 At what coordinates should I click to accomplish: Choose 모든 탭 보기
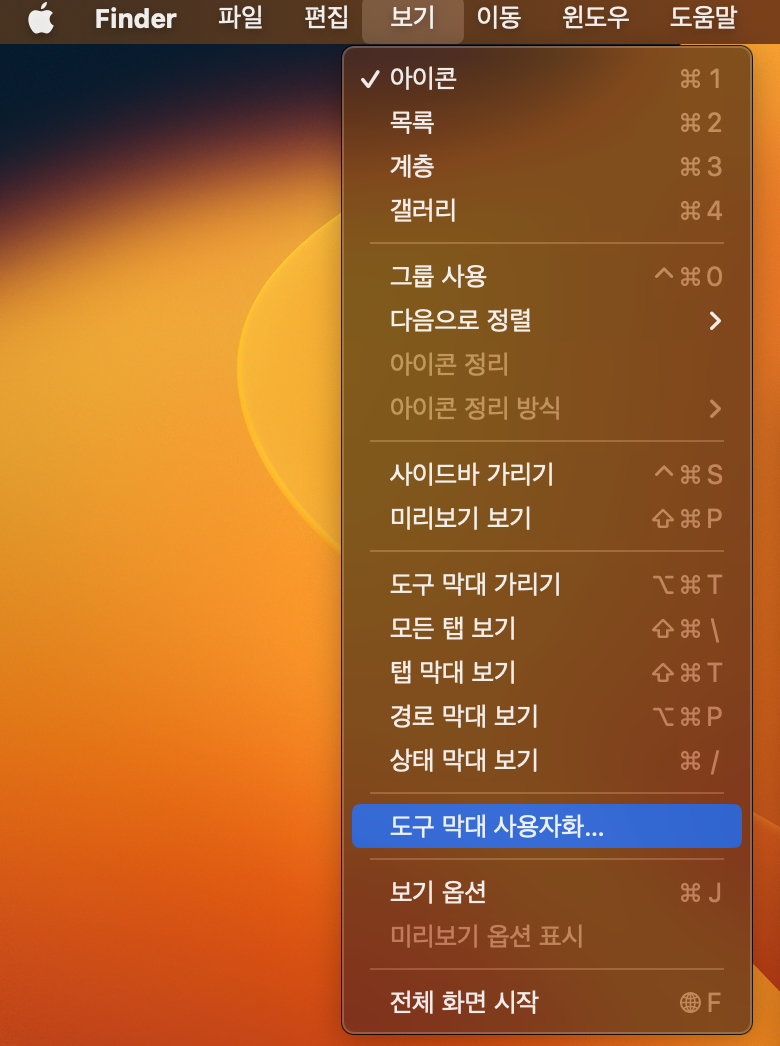[546, 628]
